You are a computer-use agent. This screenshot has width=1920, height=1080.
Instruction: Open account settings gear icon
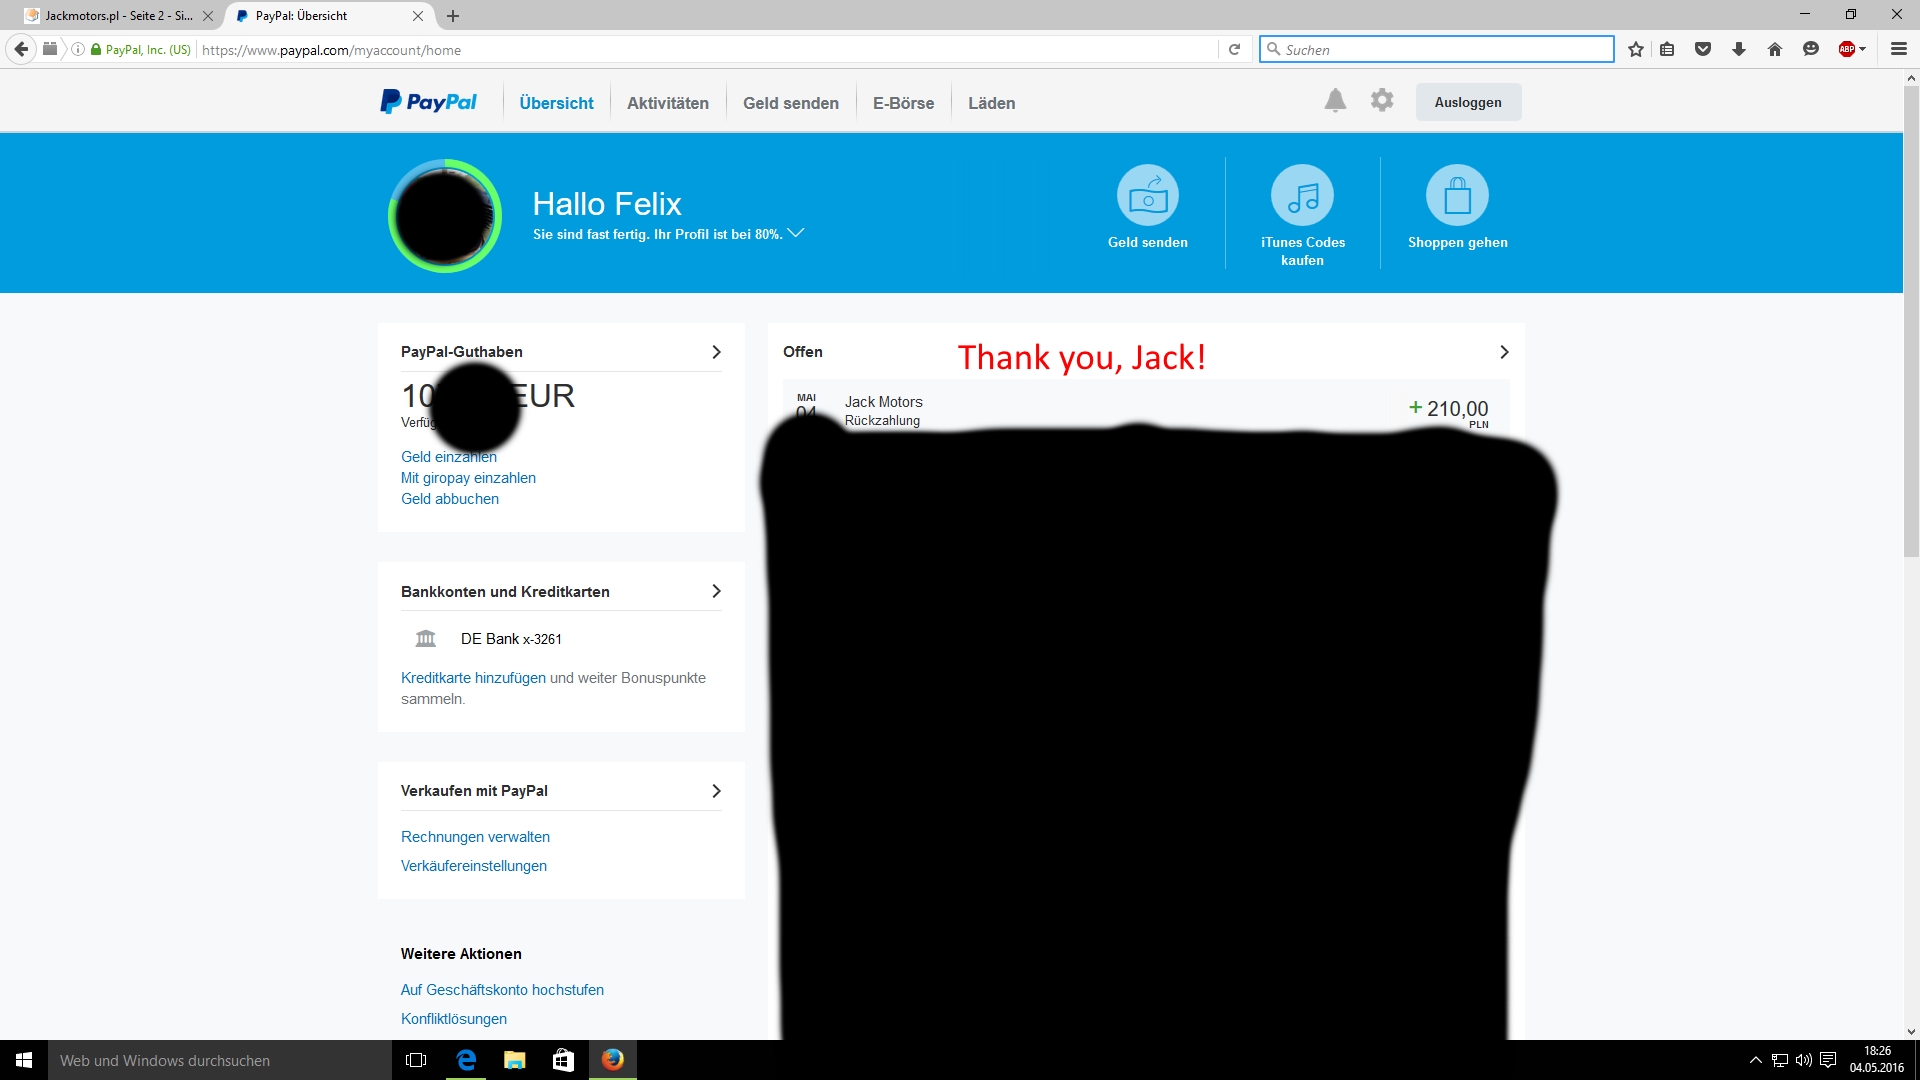pos(1382,100)
